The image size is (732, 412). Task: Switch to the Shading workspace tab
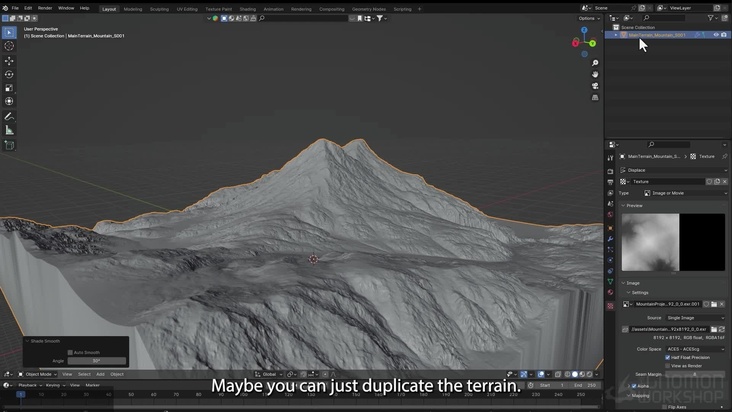click(x=247, y=8)
